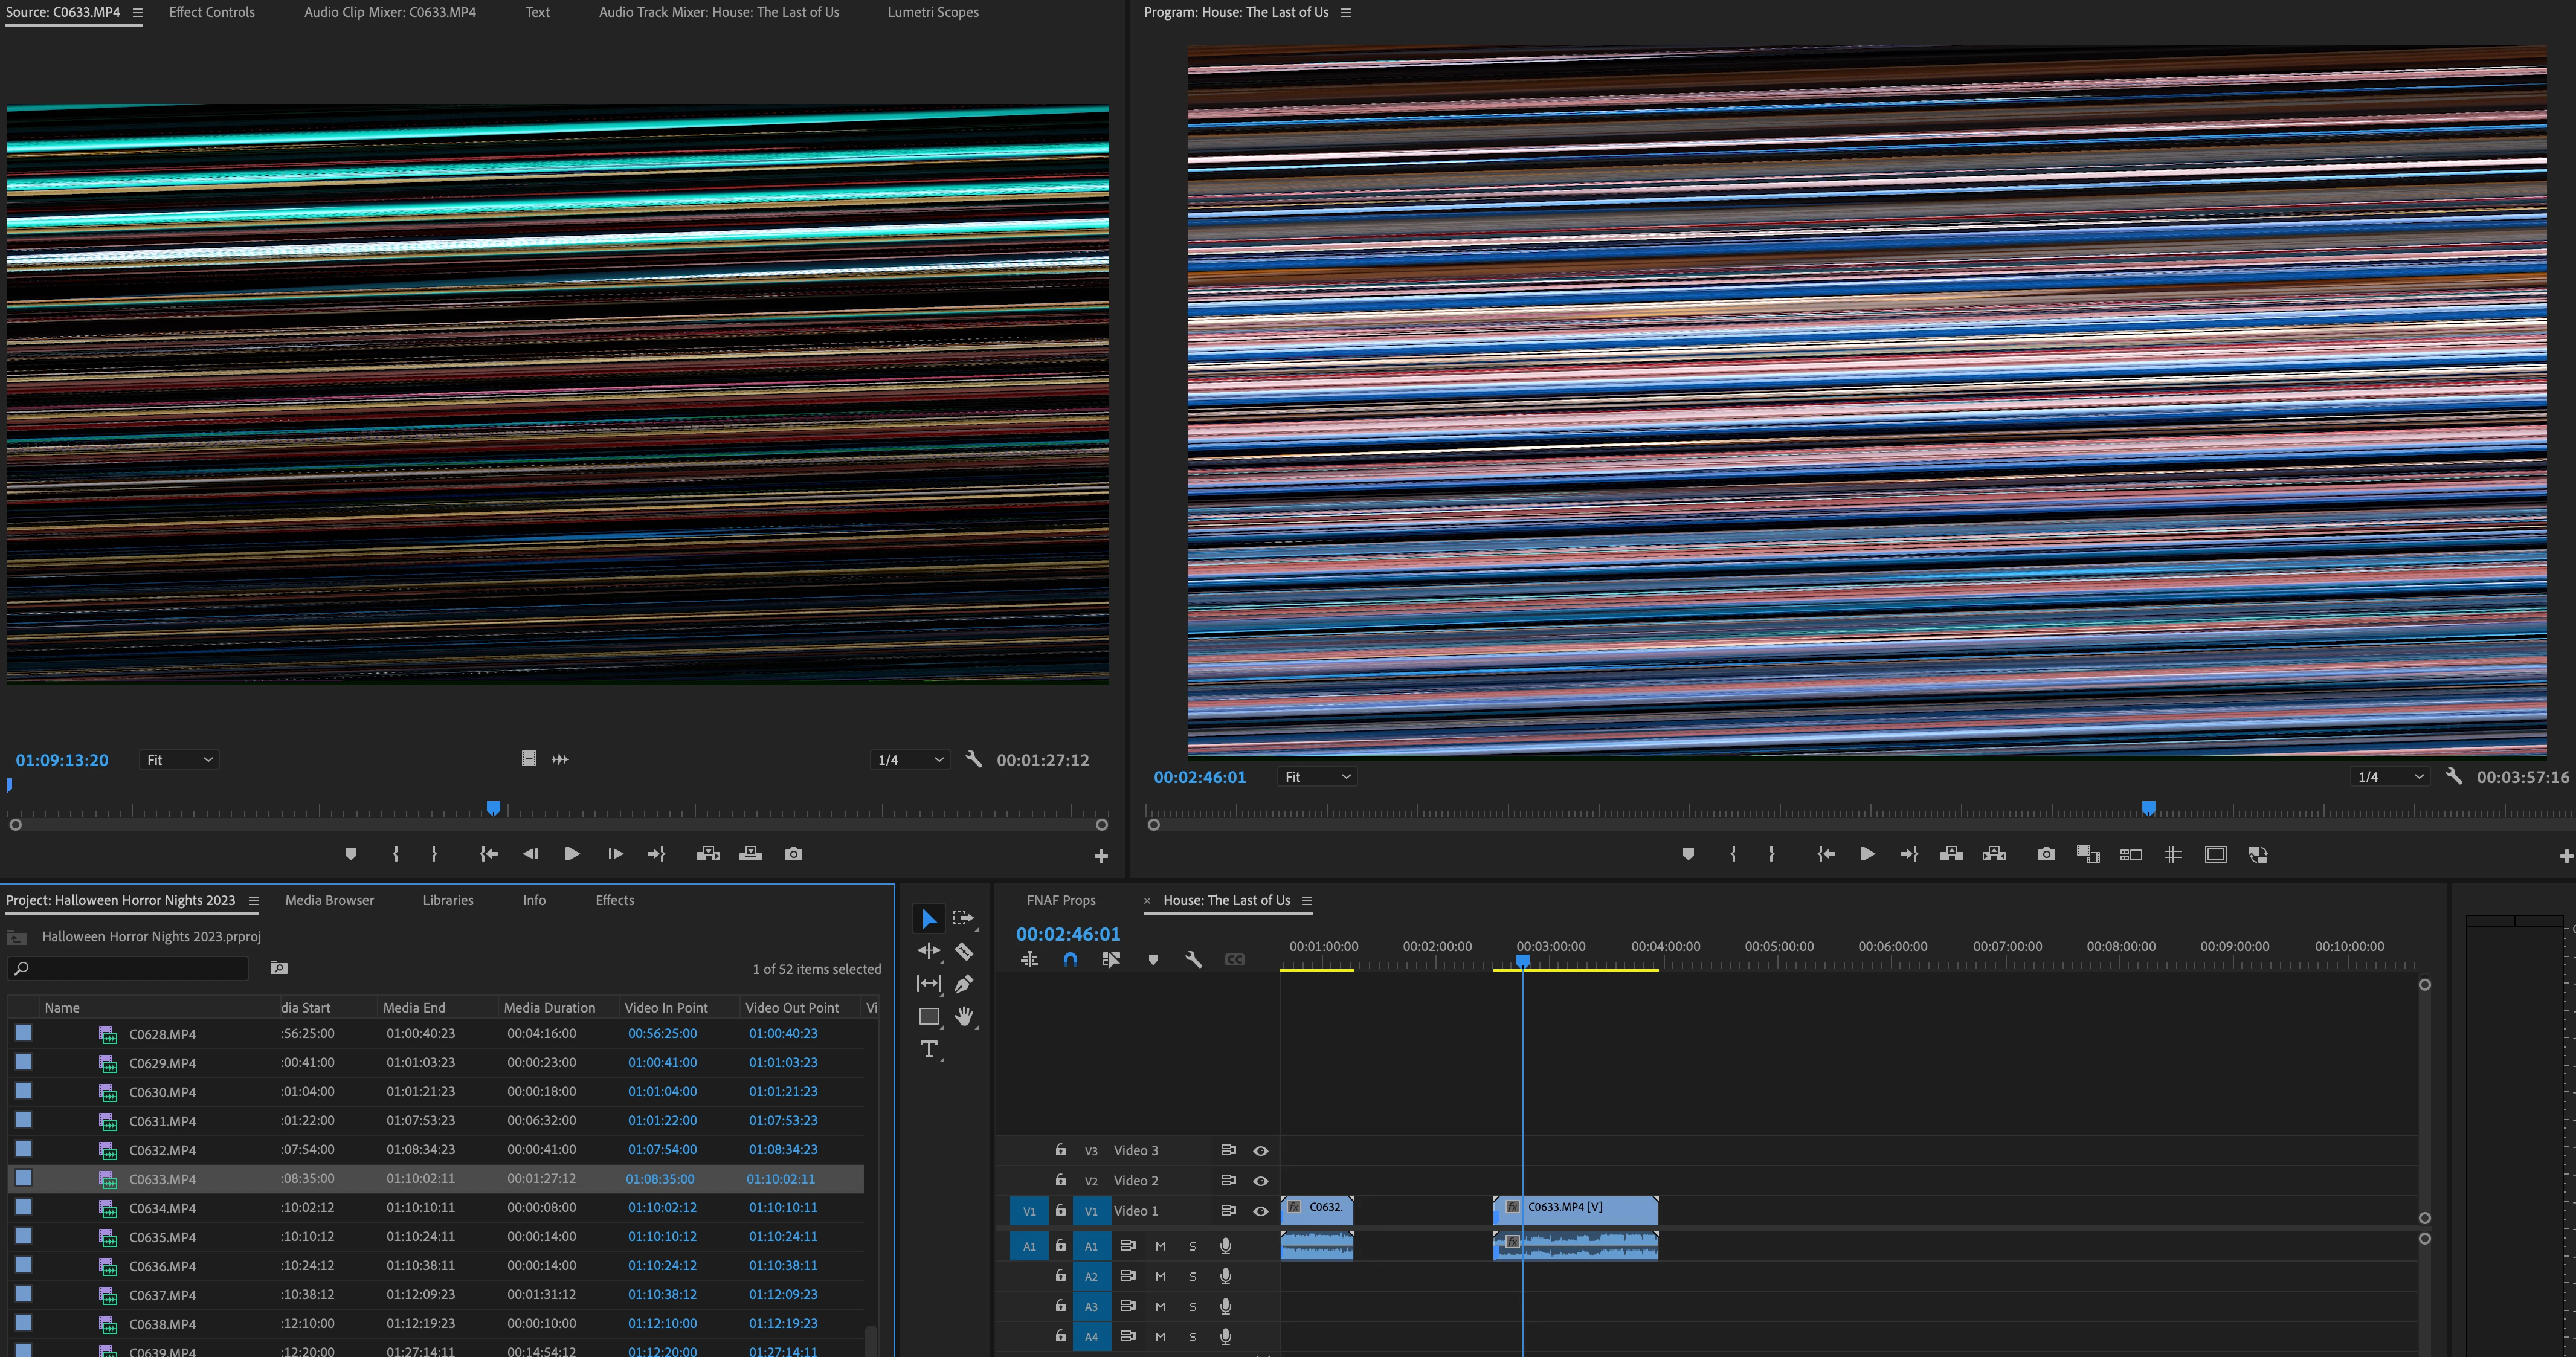
Task: Hide Video 3 track output eye
Action: (x=1260, y=1150)
